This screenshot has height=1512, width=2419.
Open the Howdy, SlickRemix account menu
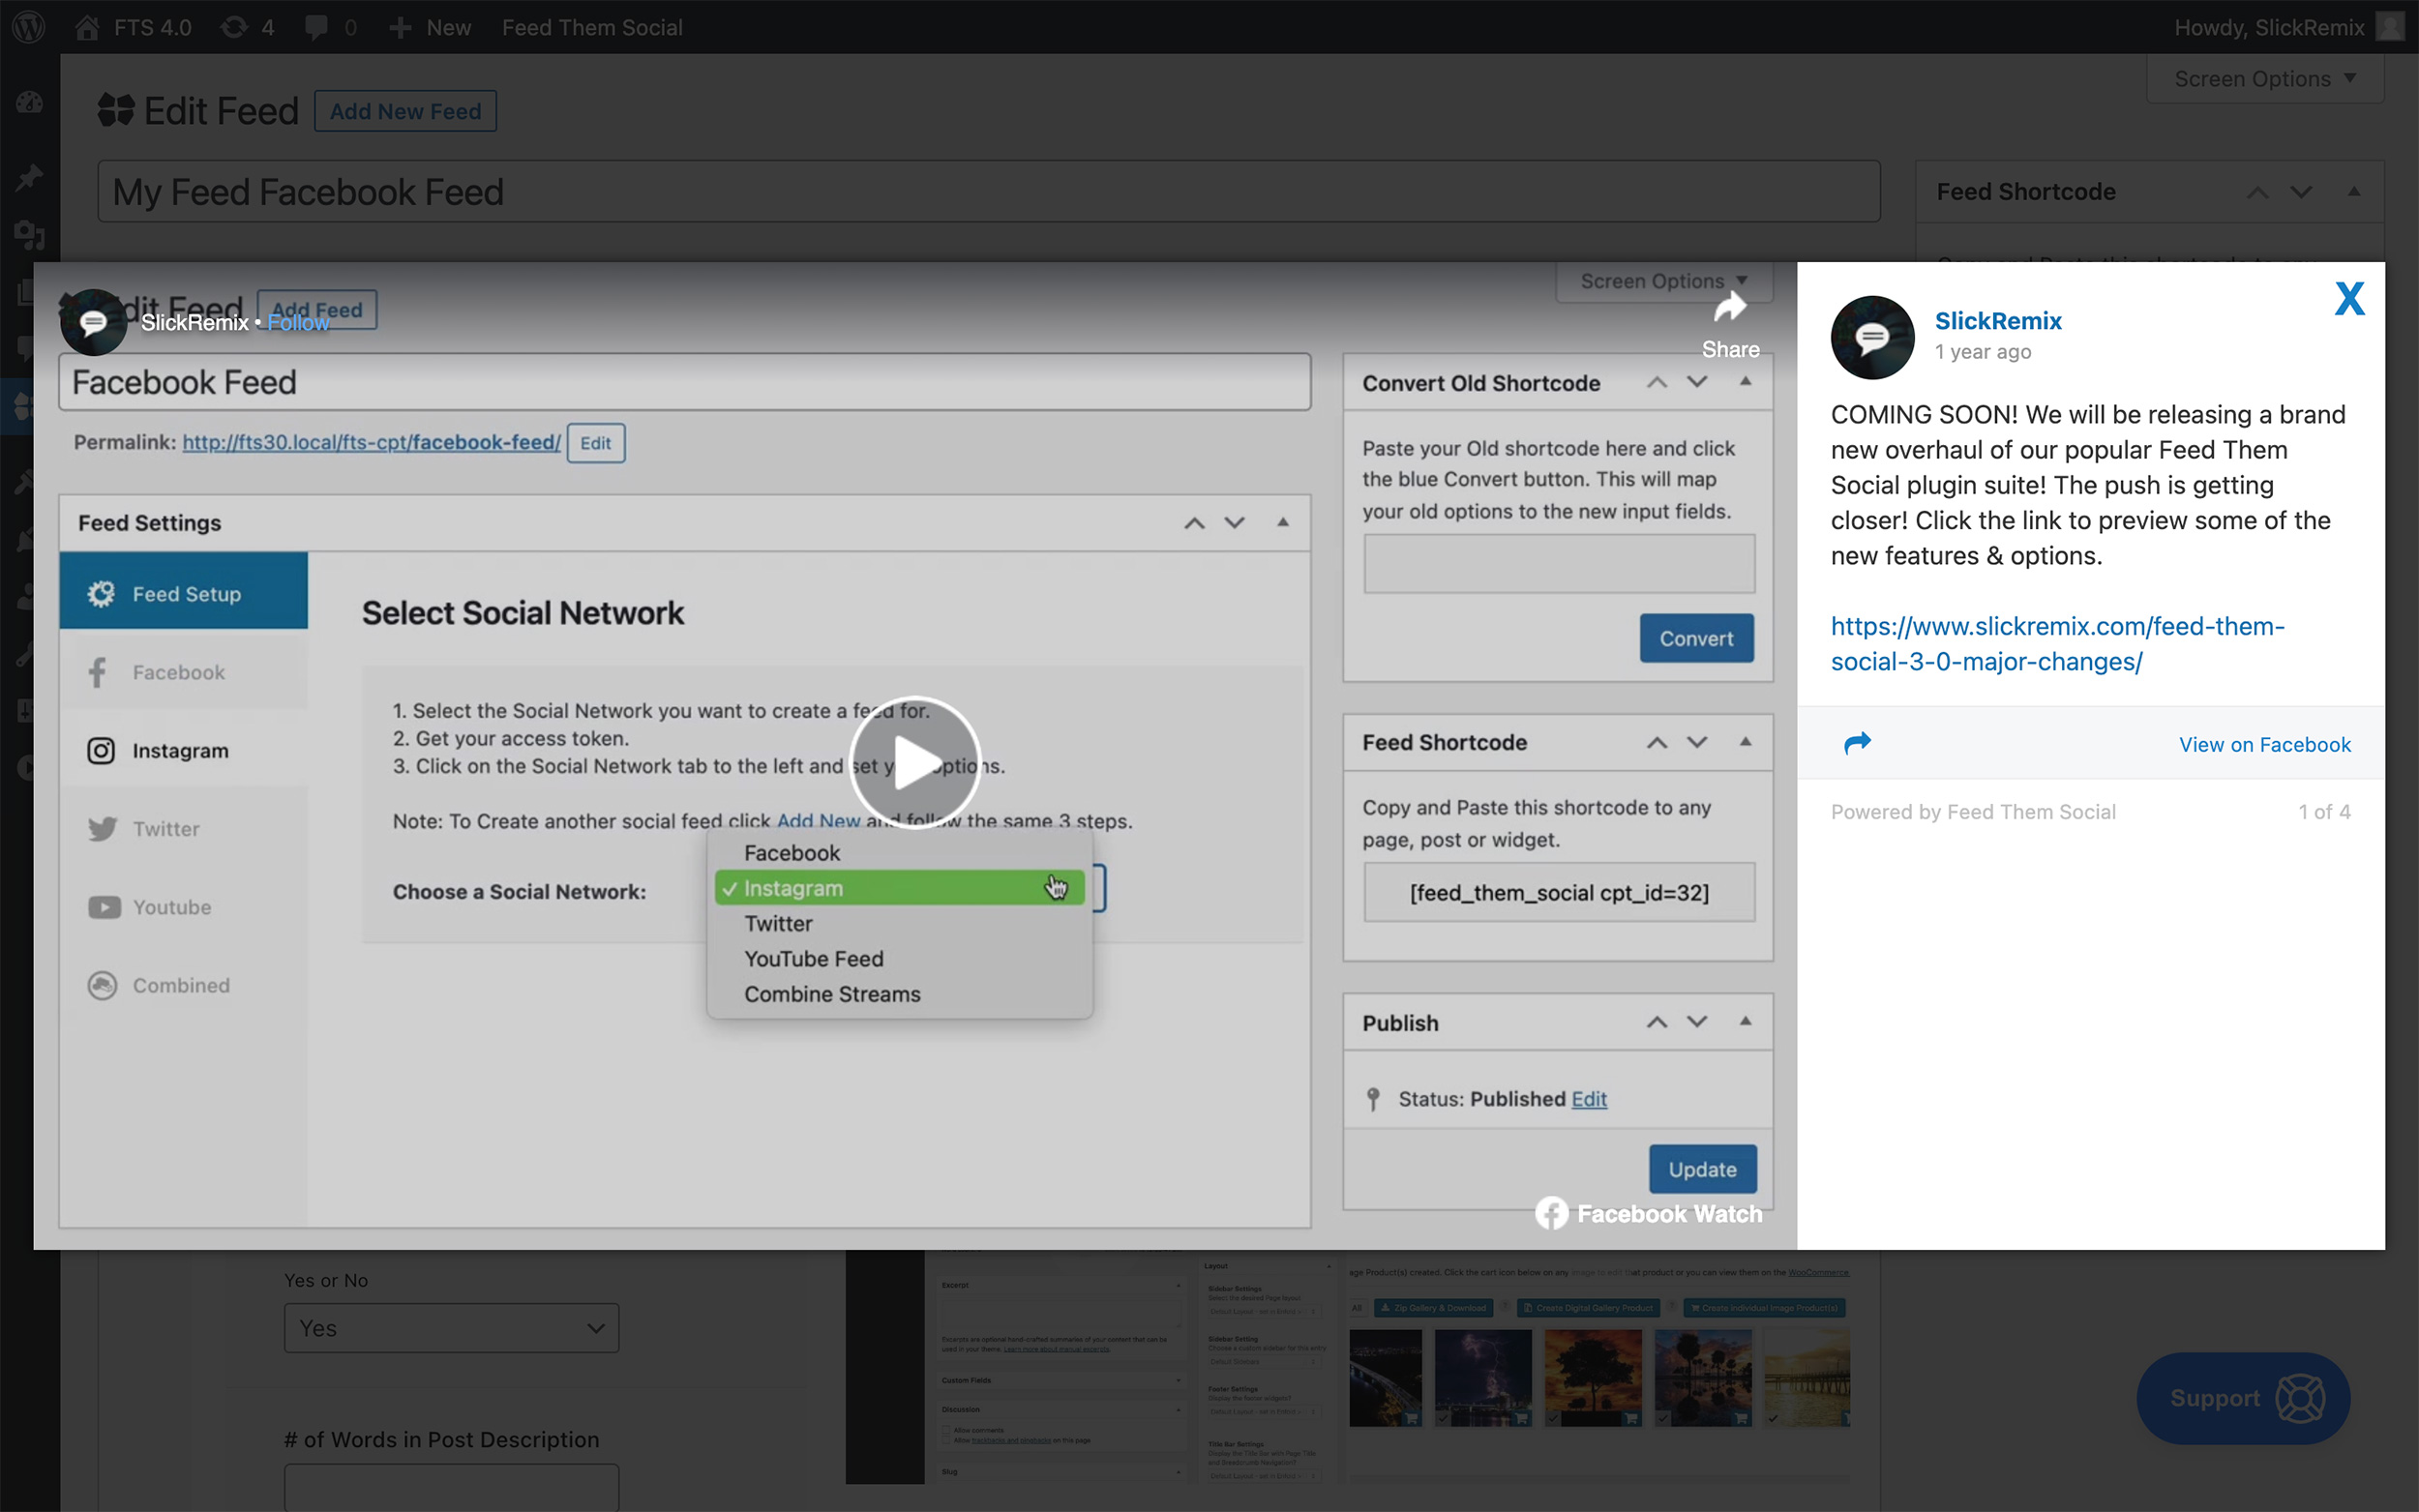click(x=2268, y=27)
